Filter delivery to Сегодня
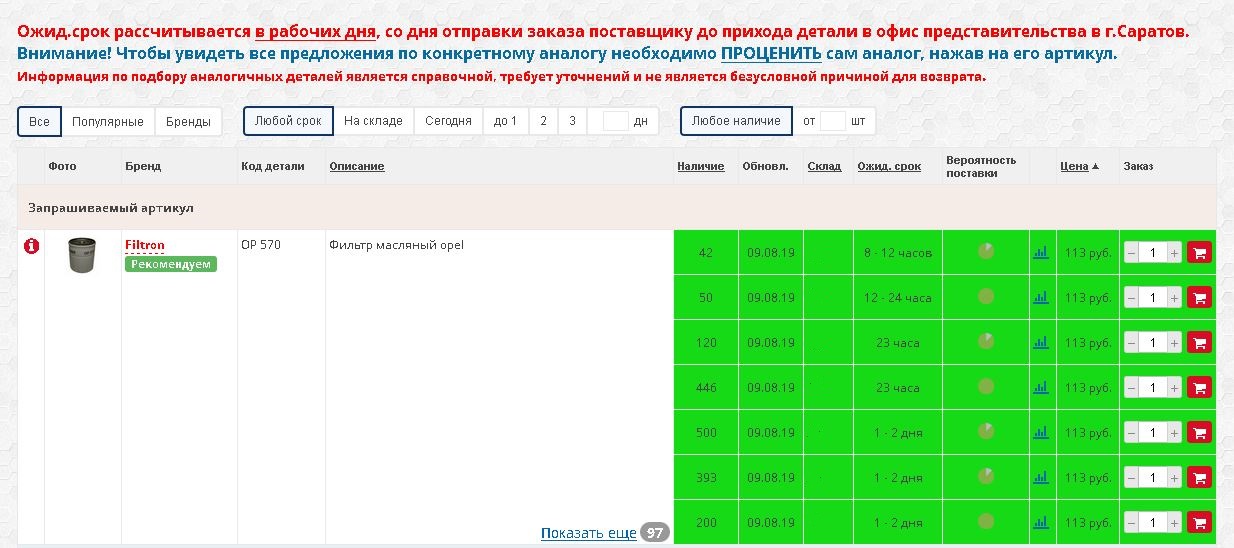Screen dimensions: 1234x548 (448, 121)
